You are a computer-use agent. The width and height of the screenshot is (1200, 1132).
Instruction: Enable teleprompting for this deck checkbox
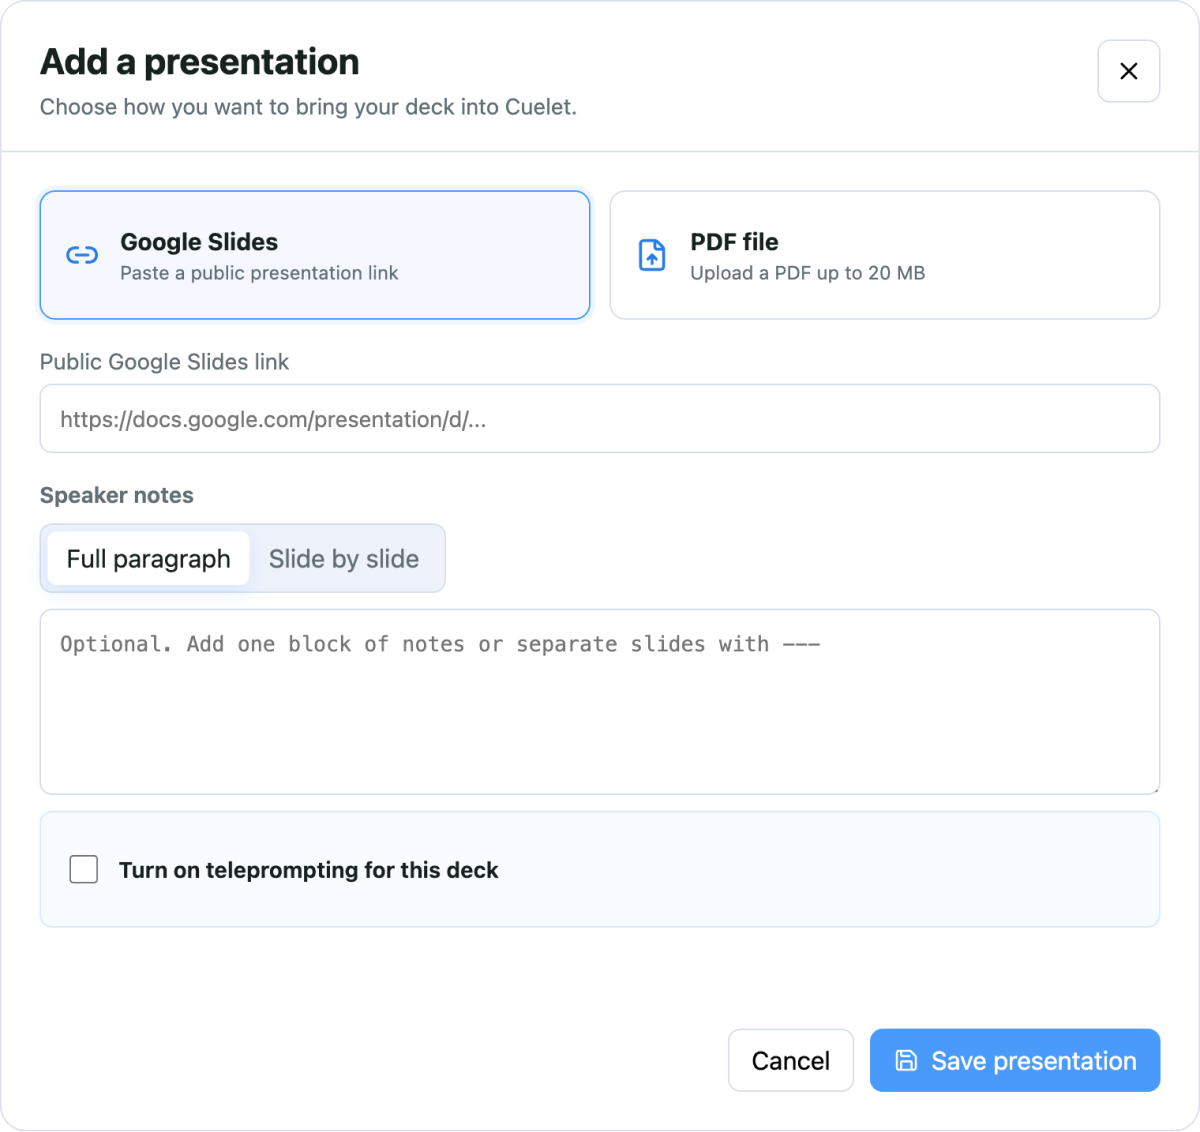click(84, 869)
